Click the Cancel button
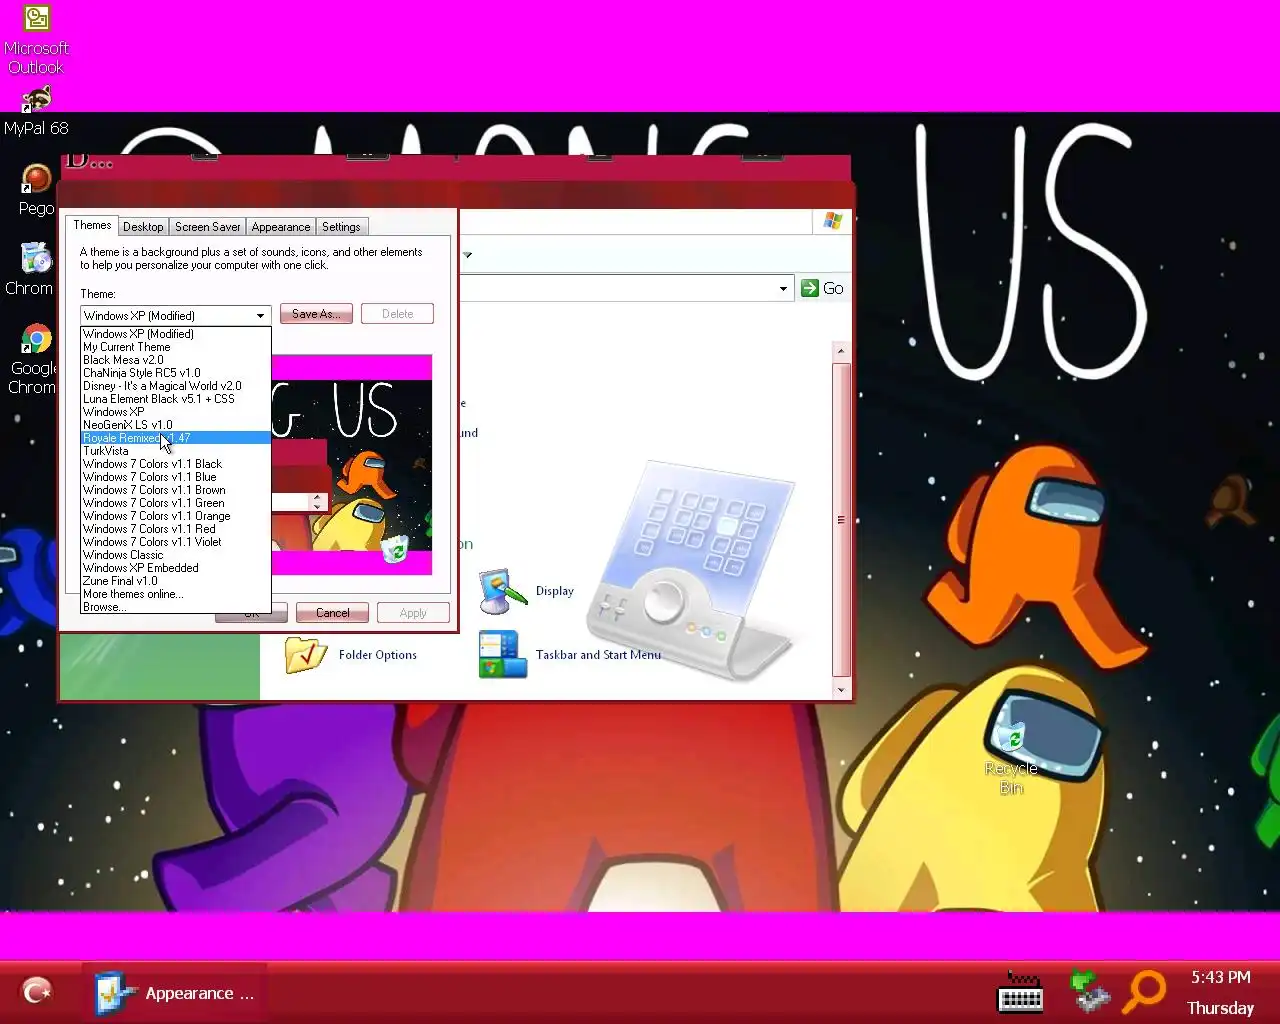1280x1024 pixels. pyautogui.click(x=333, y=613)
